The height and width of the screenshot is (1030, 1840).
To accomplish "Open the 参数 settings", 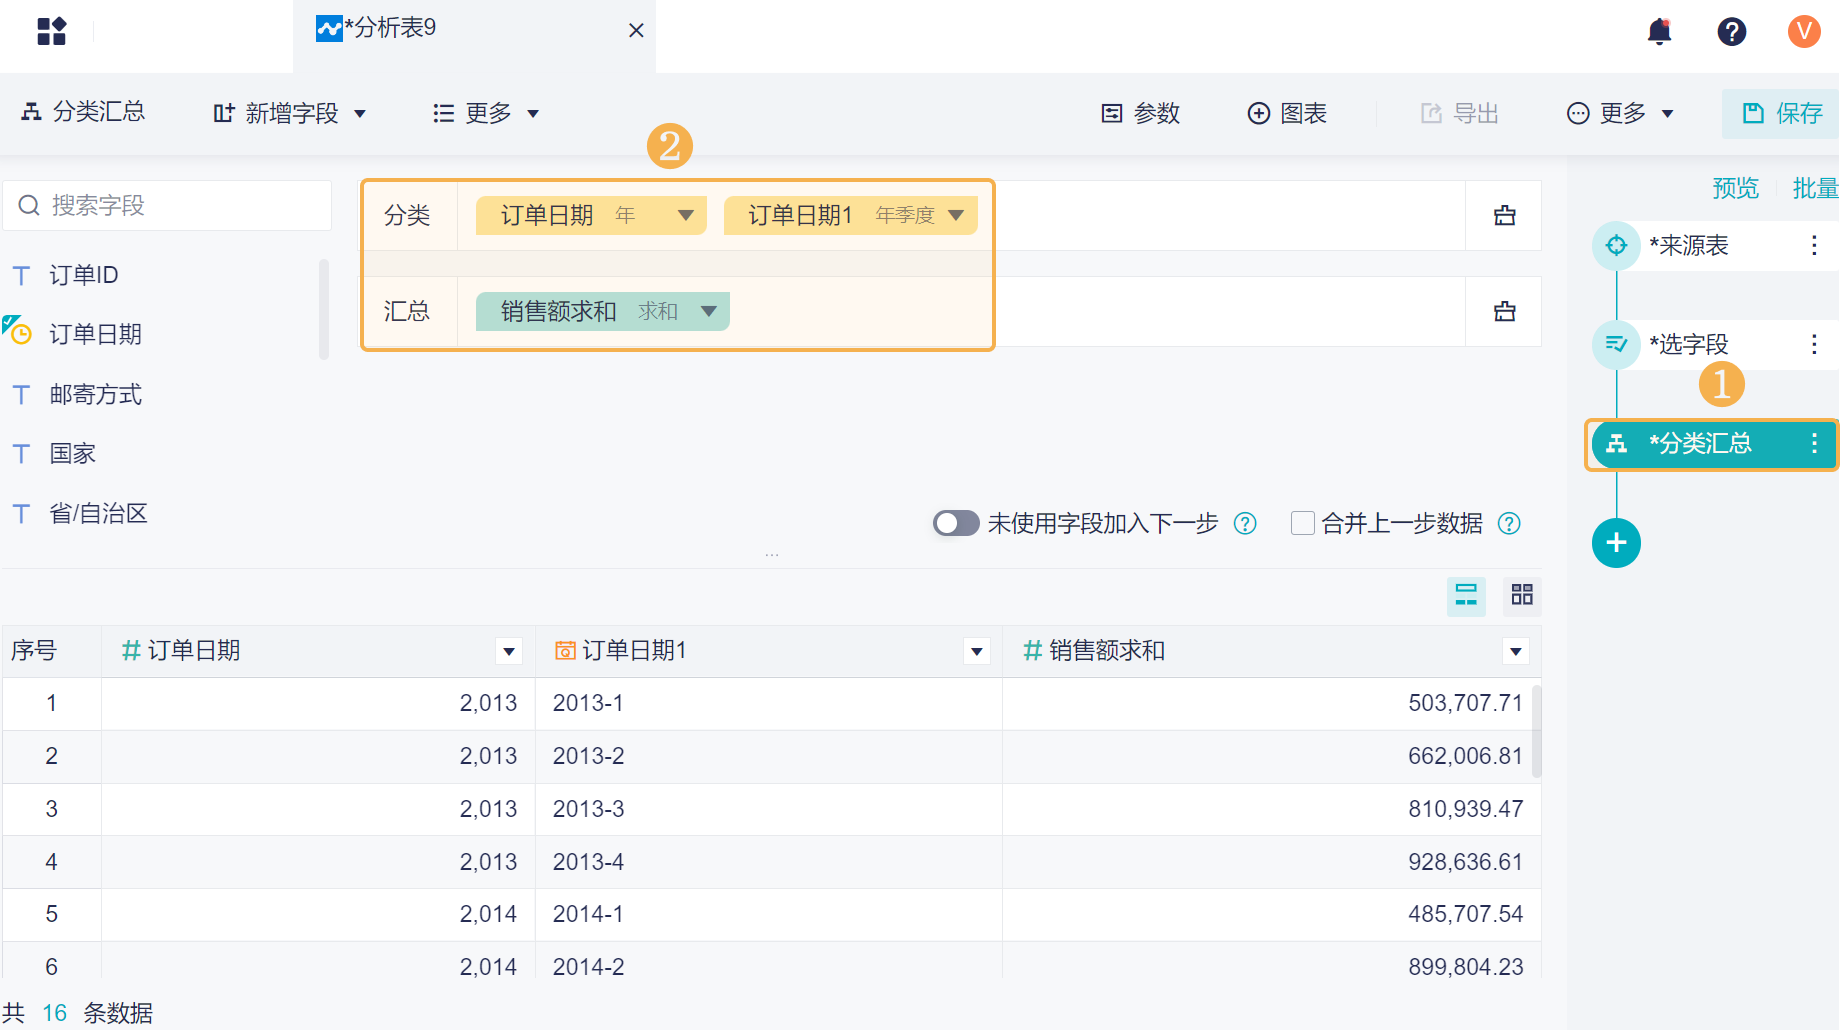I will [1140, 114].
